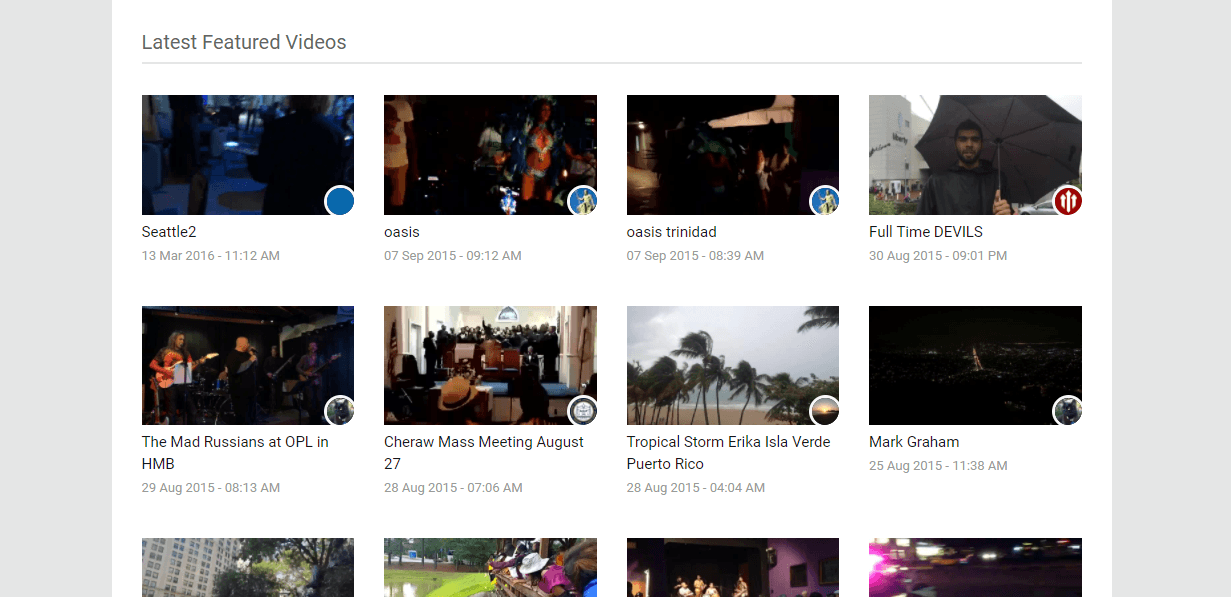Click the date '13 Mar 2016 - 11:12 AM'

click(211, 256)
